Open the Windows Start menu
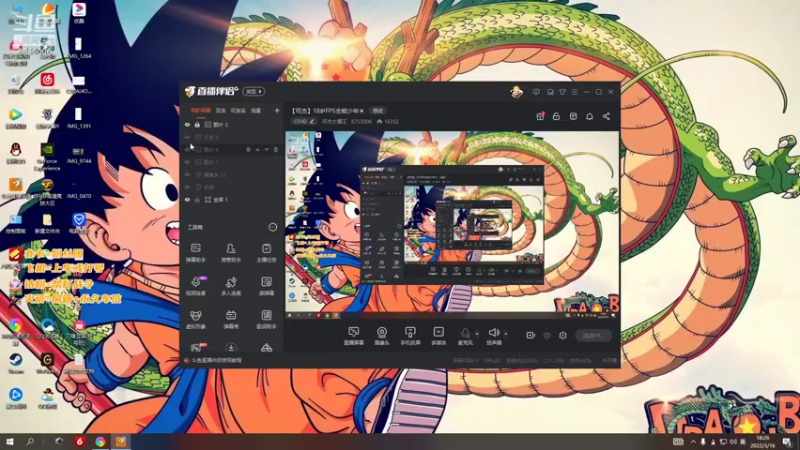Image resolution: width=800 pixels, height=450 pixels. click(x=10, y=441)
